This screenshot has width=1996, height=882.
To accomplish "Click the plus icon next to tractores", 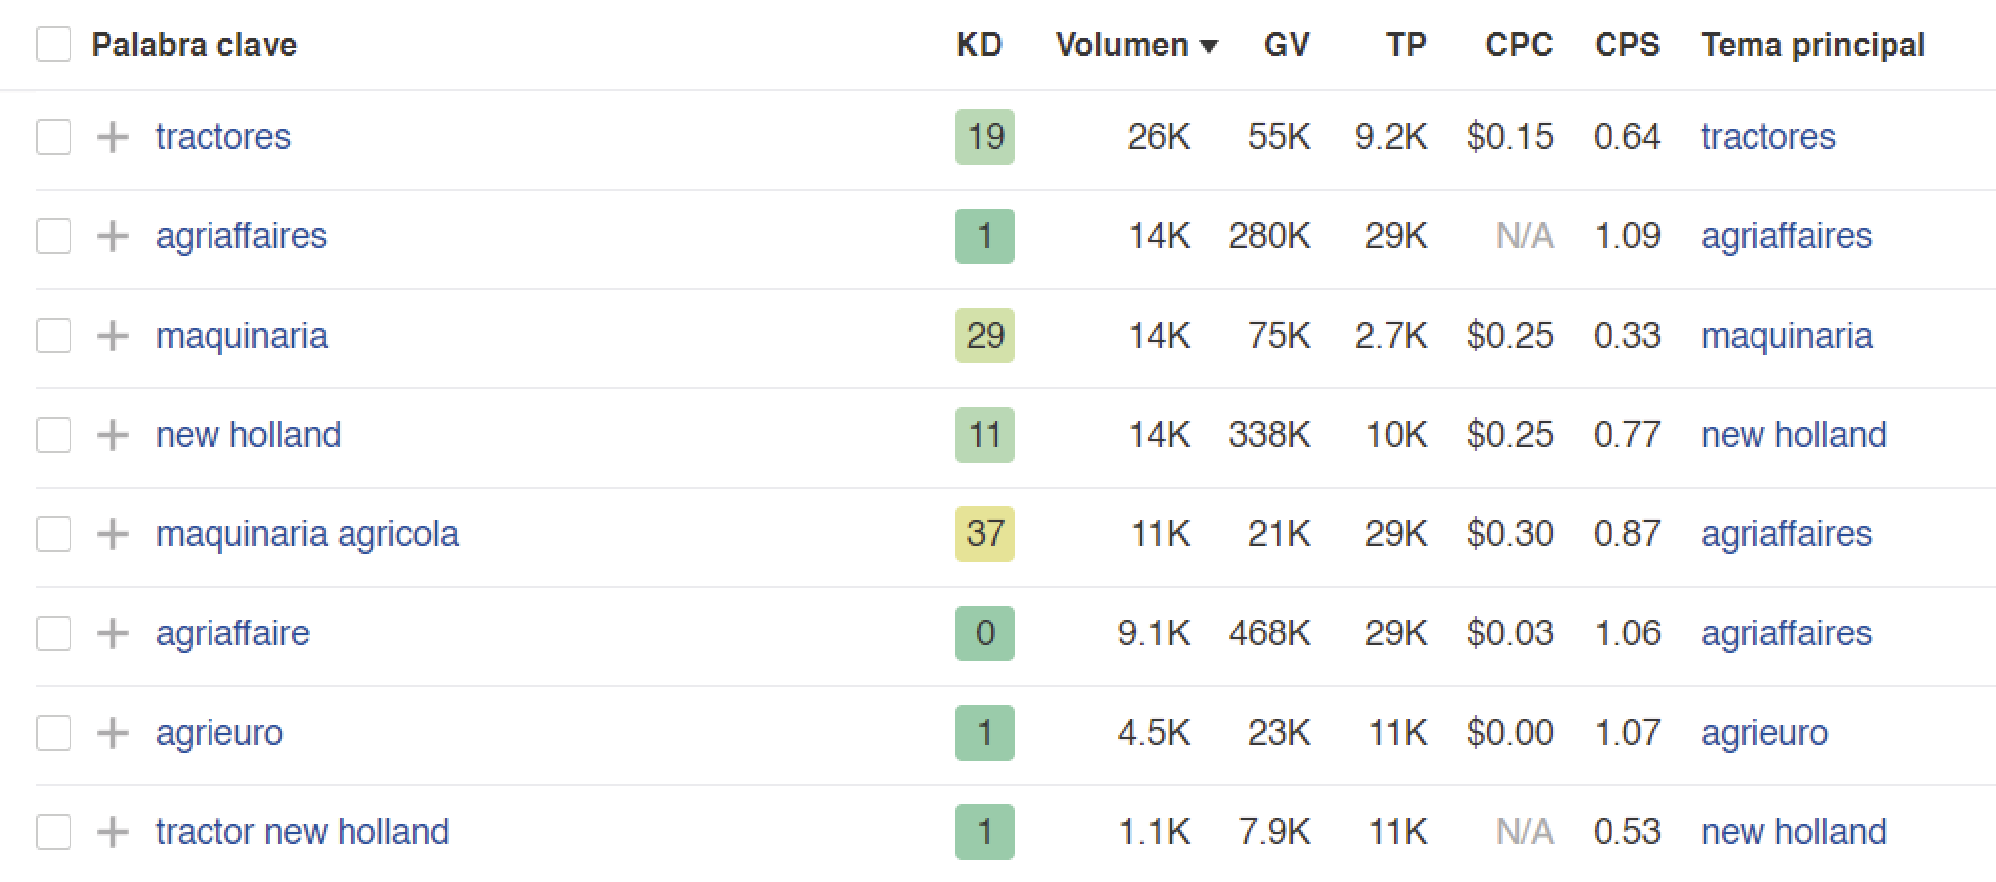I will [113, 137].
